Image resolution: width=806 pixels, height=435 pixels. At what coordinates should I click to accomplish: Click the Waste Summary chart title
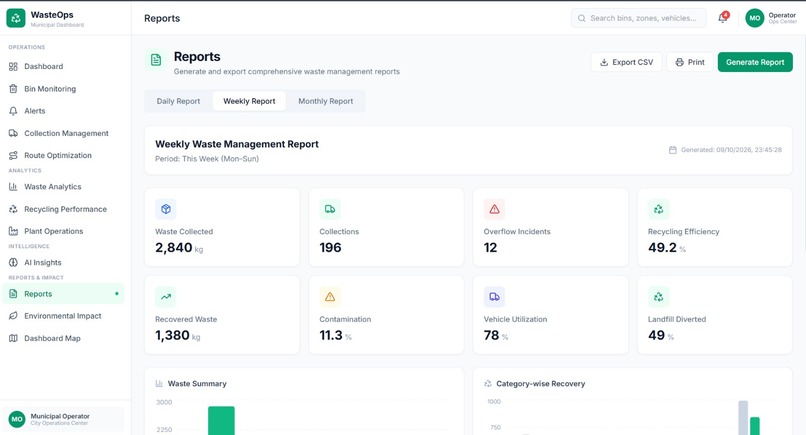pos(197,384)
